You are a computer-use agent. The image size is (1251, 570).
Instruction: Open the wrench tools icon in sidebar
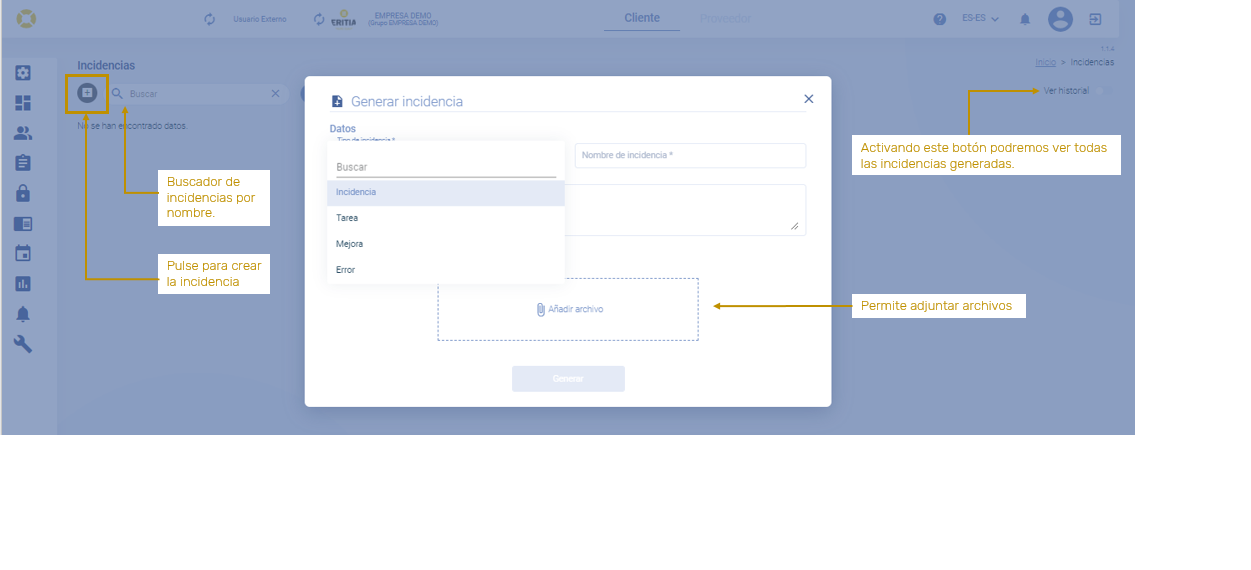23,344
